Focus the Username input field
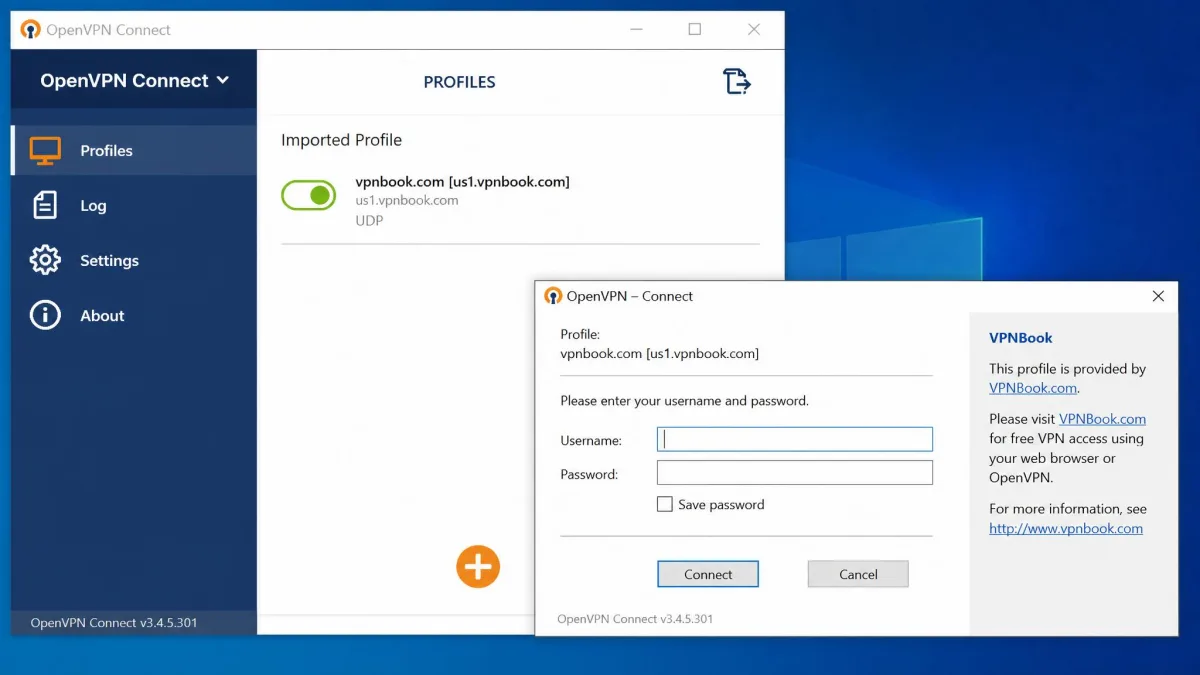1200x675 pixels. pyautogui.click(x=795, y=439)
